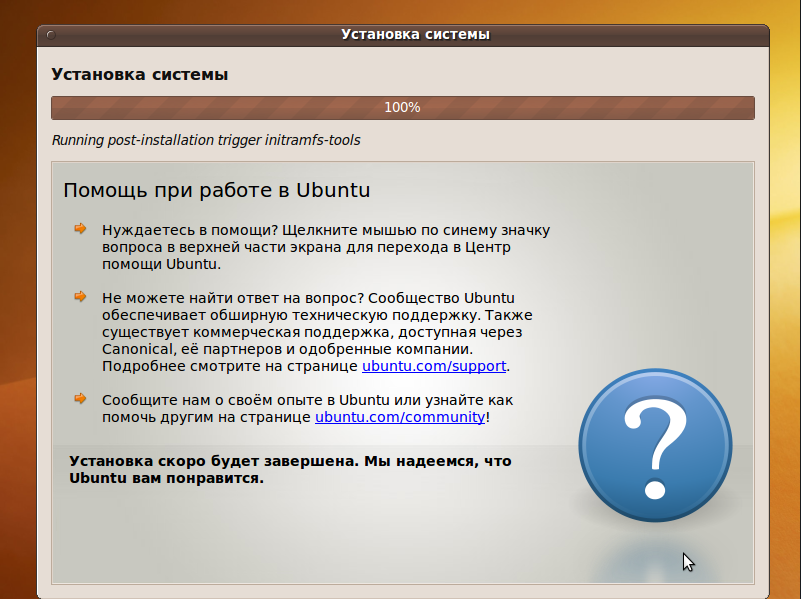This screenshot has width=801, height=599.
Task: Click the 'Нуждаетесь в помощи?' paragraph
Action: 326,247
